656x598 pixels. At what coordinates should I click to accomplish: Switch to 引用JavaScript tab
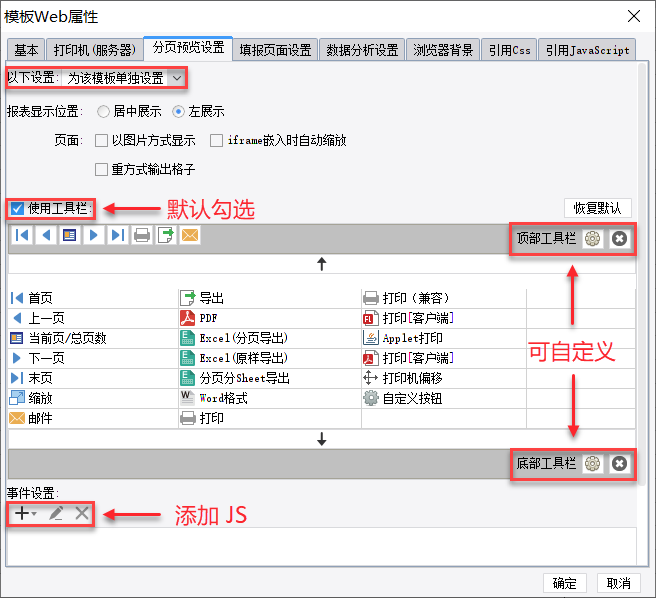587,50
